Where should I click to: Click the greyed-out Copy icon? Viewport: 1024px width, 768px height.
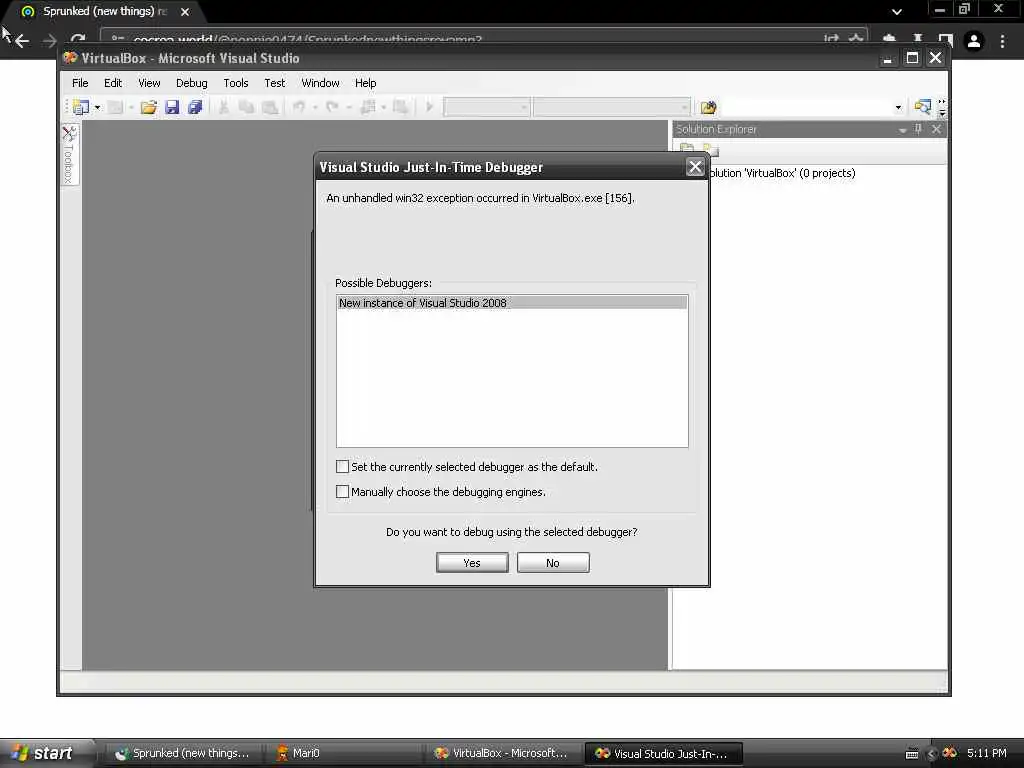click(x=246, y=107)
